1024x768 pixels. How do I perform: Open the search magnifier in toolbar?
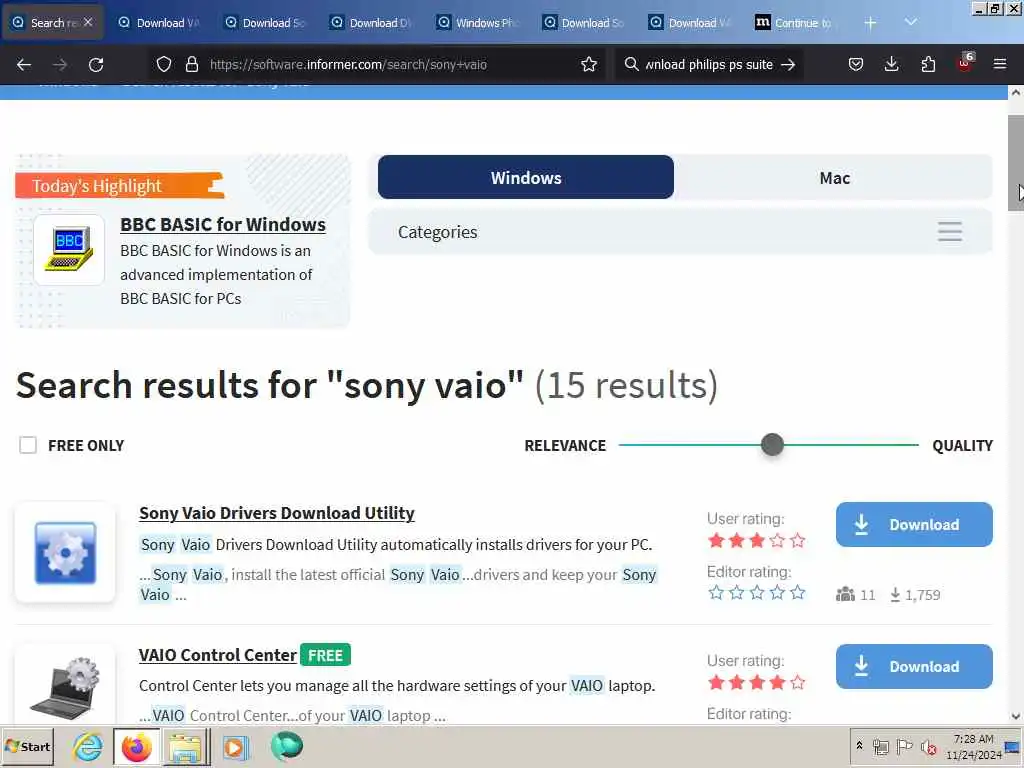coord(632,64)
